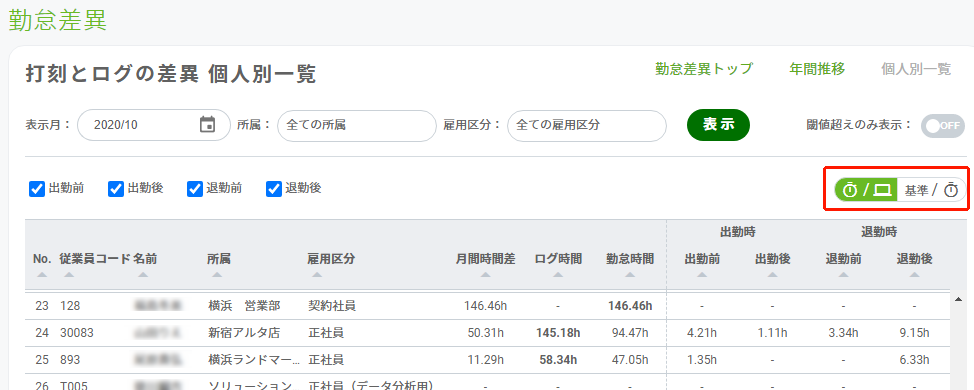Uncheck the 退勤後 checkbox

click(x=273, y=189)
